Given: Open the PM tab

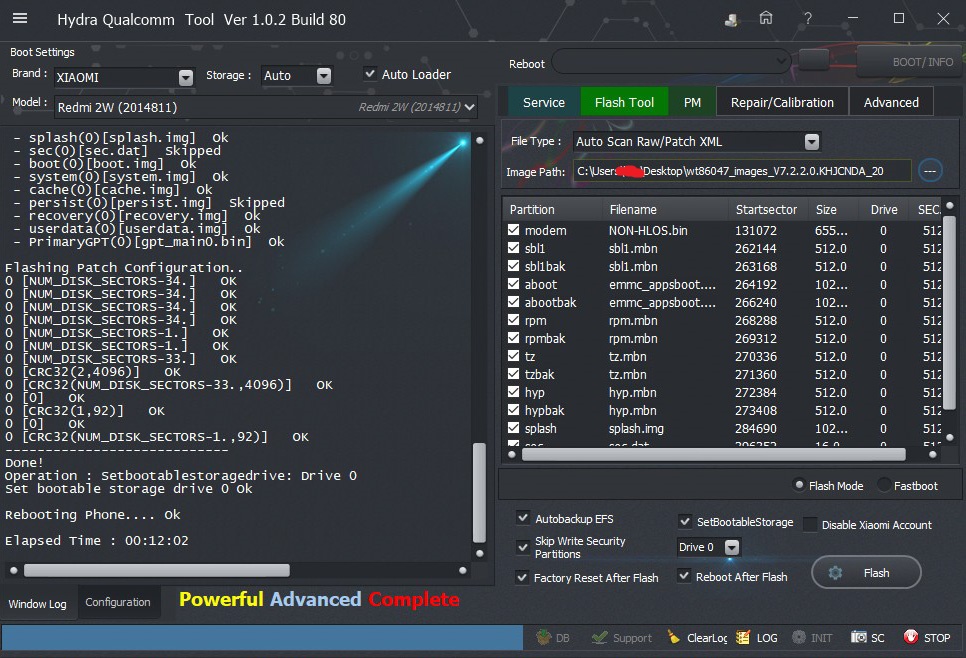Looking at the screenshot, I should tap(692, 102).
